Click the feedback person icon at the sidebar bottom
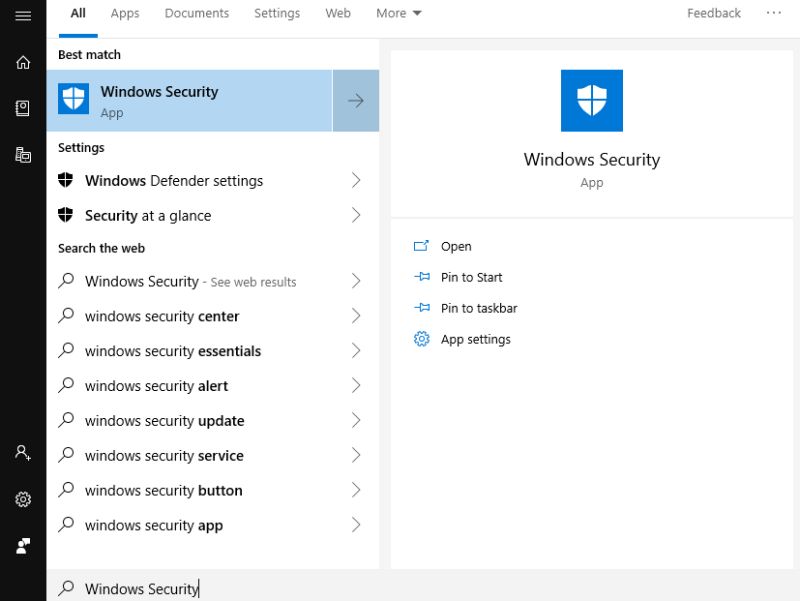 click(x=23, y=546)
